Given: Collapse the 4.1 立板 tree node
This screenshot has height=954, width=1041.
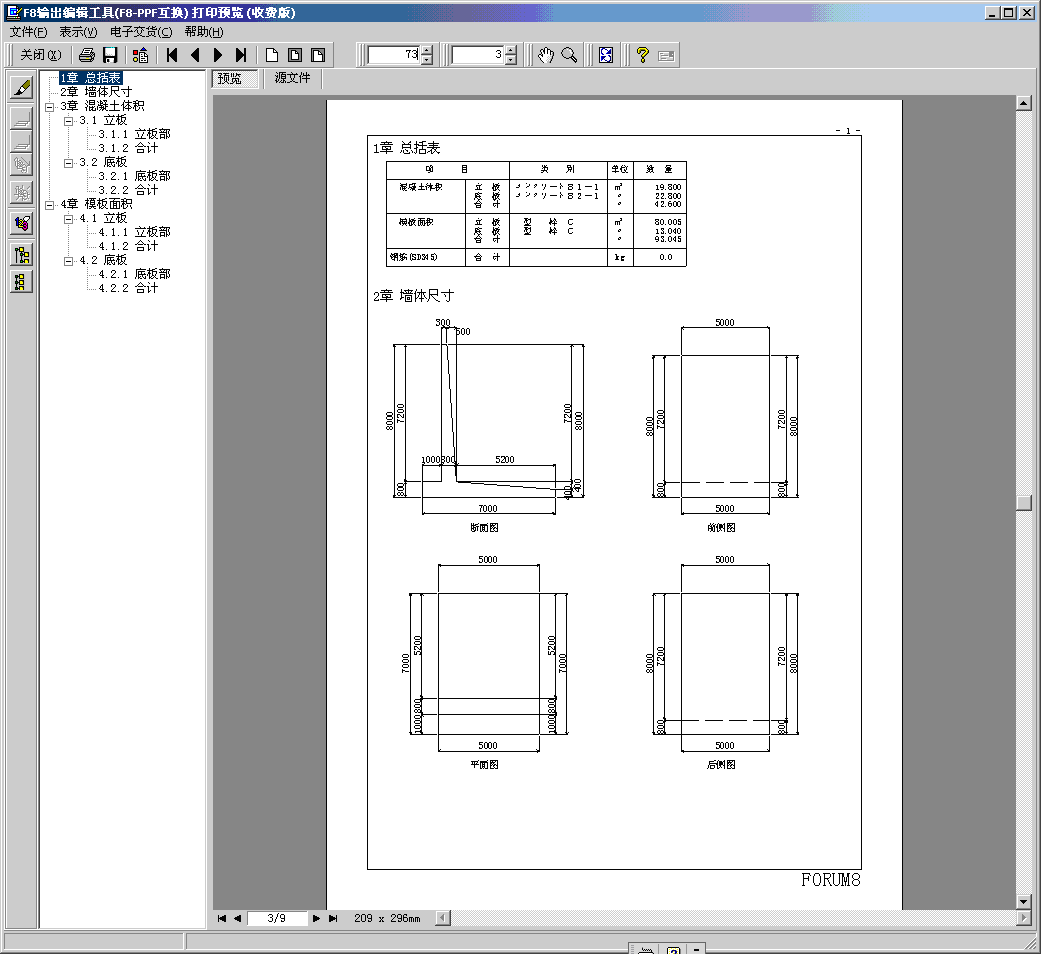Looking at the screenshot, I should [x=69, y=218].
